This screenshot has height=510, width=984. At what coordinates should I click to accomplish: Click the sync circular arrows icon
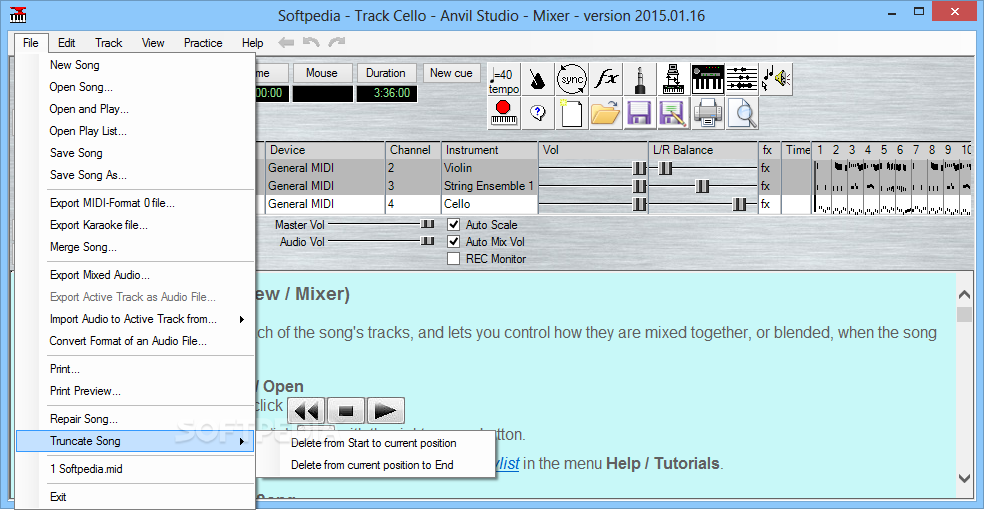[571, 79]
